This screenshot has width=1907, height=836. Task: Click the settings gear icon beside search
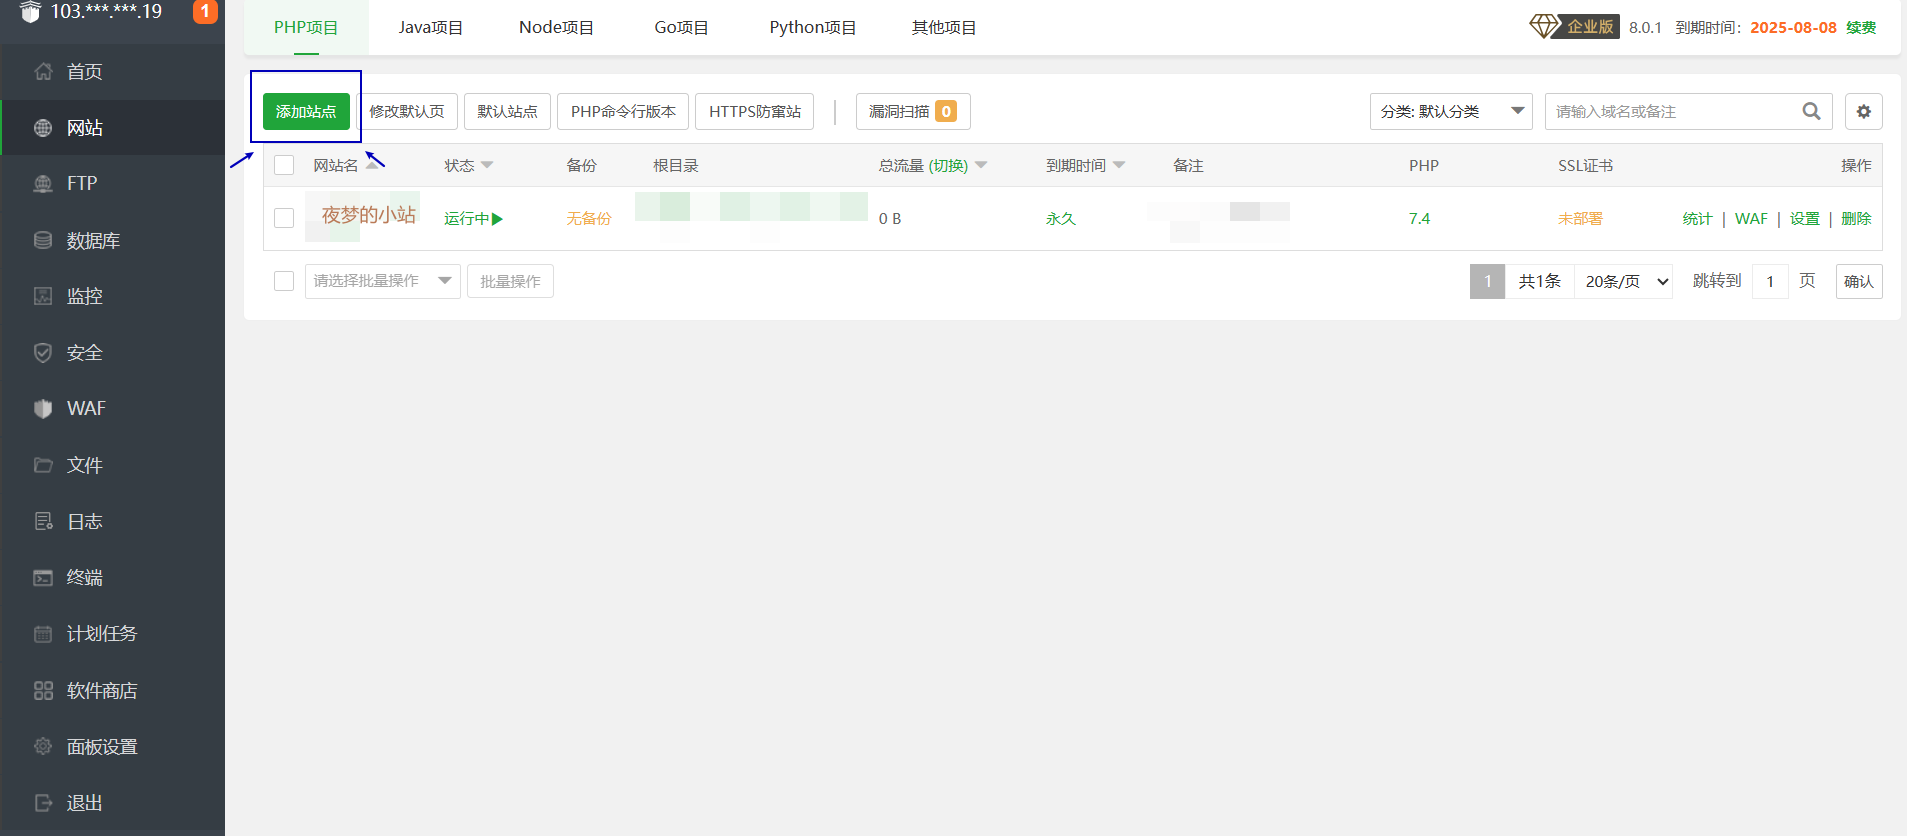coord(1863,112)
